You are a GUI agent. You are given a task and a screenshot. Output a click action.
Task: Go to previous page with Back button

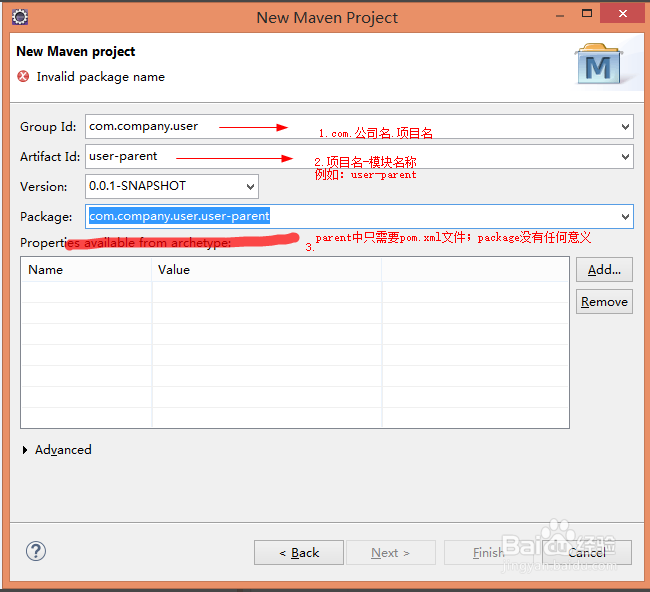coord(299,553)
